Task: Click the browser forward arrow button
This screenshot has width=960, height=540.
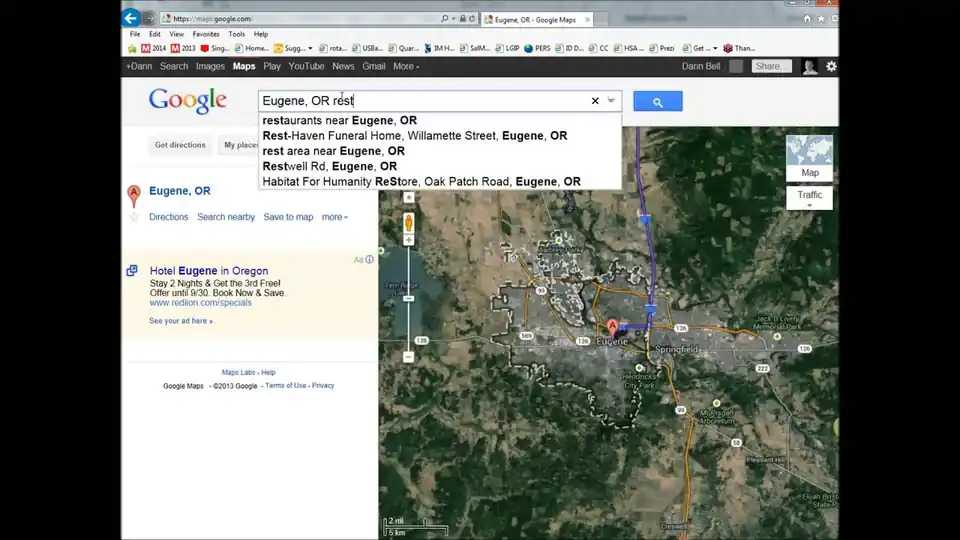Action: tap(148, 18)
